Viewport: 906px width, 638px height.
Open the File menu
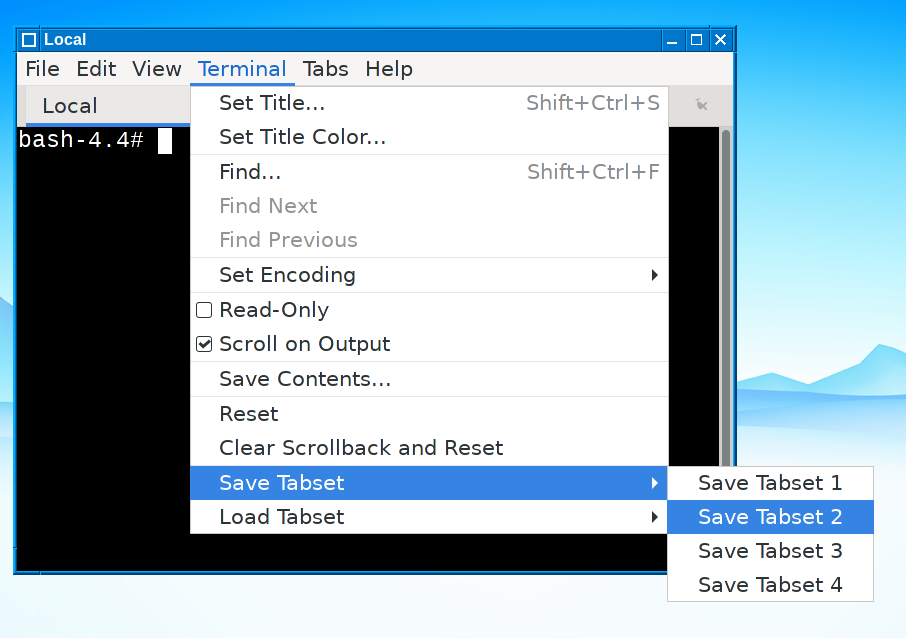coord(42,69)
